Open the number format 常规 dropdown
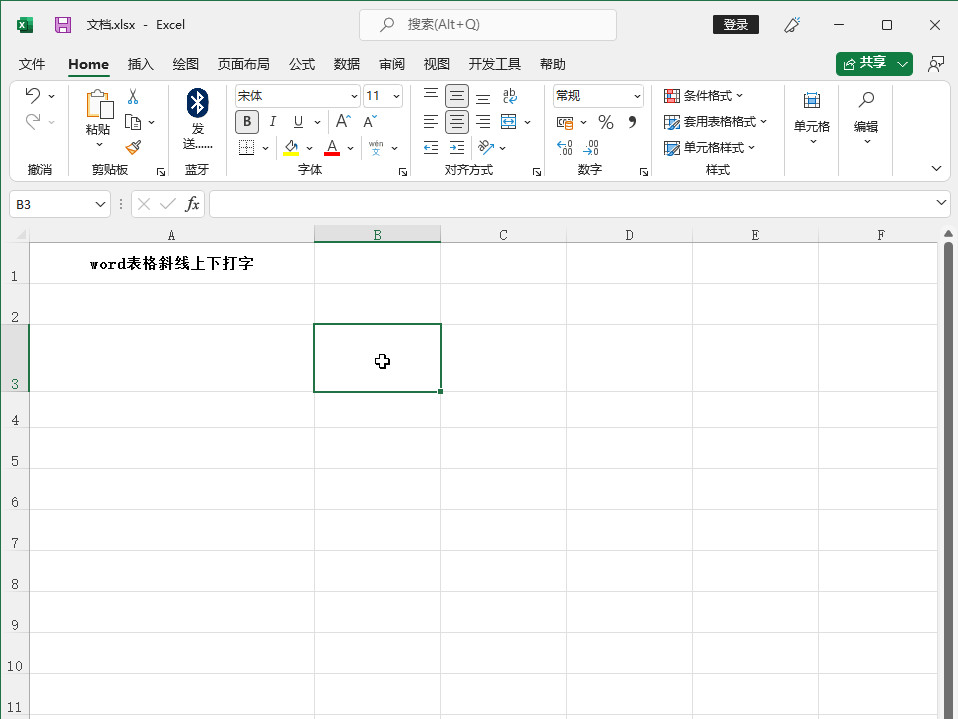The width and height of the screenshot is (958, 719). click(637, 96)
